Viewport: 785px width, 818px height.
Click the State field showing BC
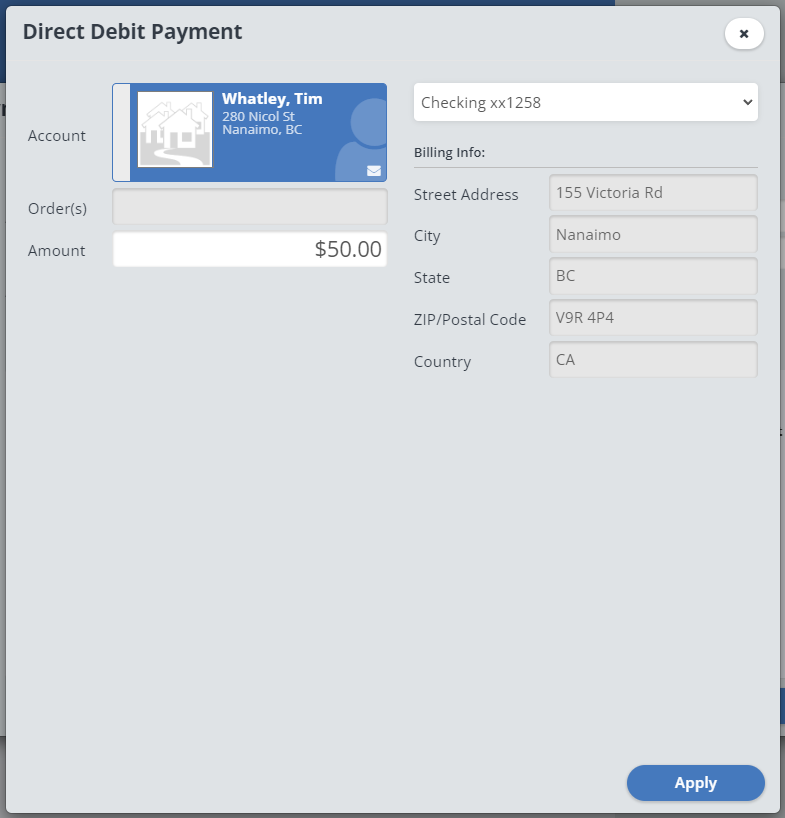653,277
